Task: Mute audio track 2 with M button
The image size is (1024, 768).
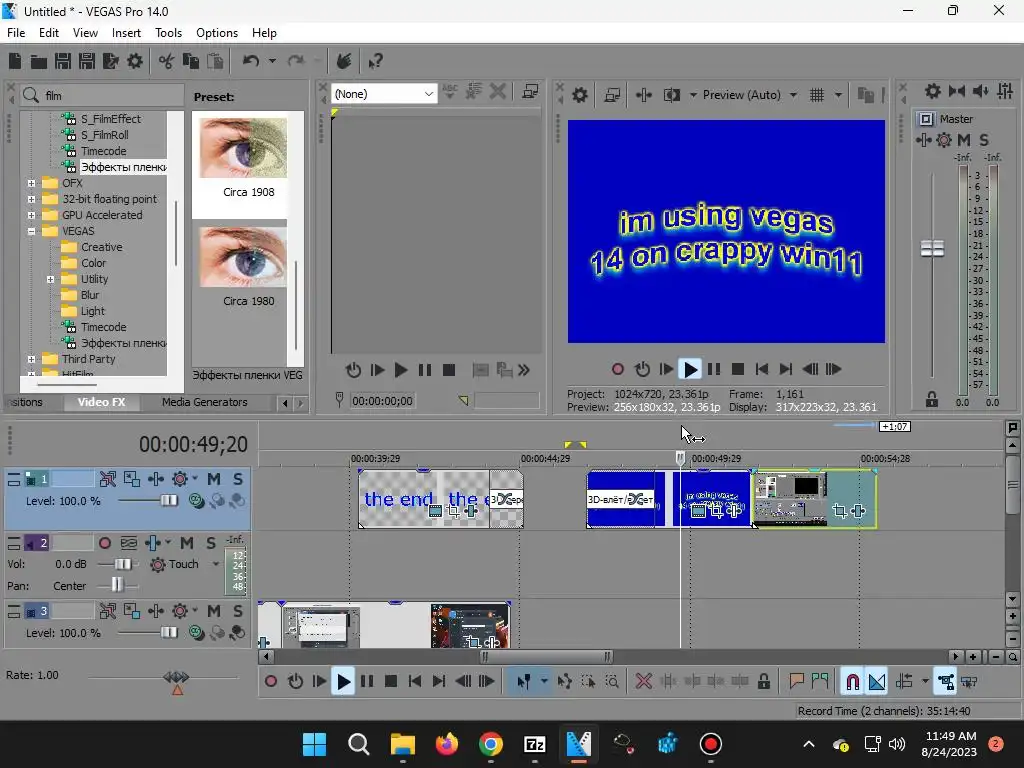Action: pos(187,543)
